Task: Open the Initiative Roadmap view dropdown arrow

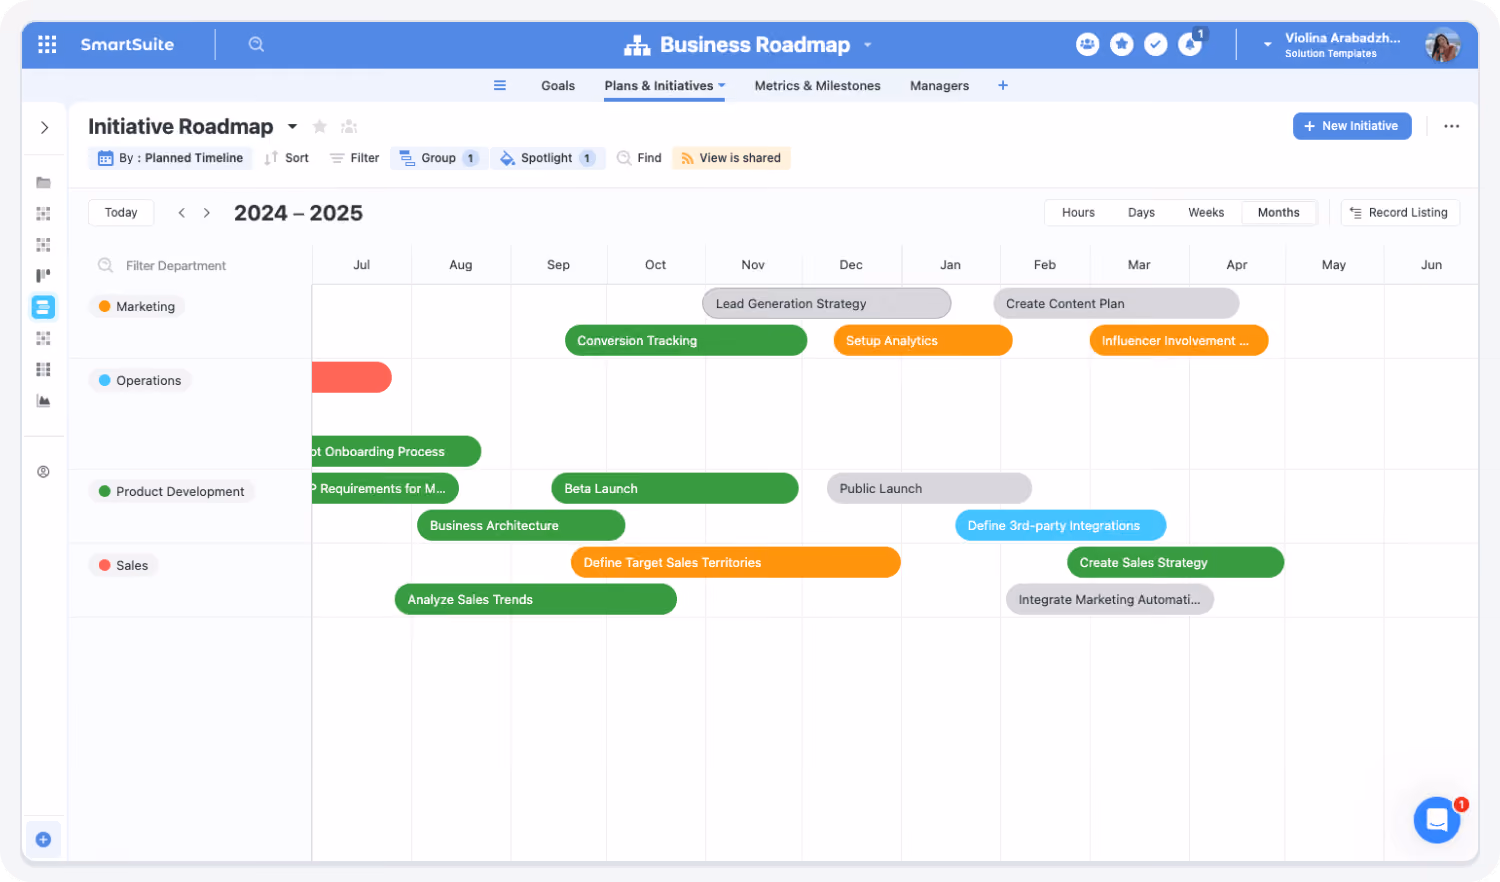Action: 292,126
